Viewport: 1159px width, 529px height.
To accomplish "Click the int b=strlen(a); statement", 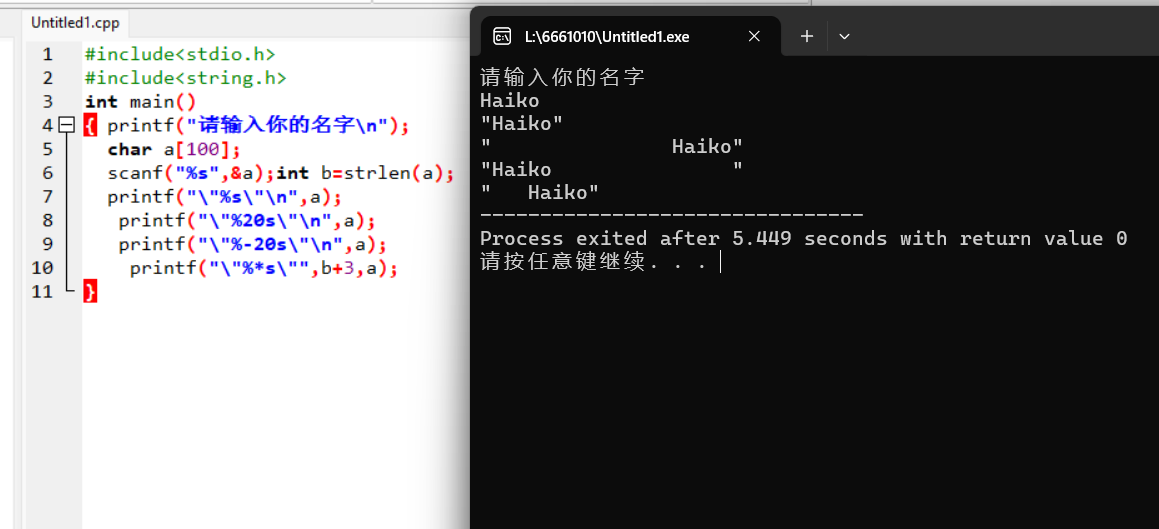I will (x=365, y=173).
